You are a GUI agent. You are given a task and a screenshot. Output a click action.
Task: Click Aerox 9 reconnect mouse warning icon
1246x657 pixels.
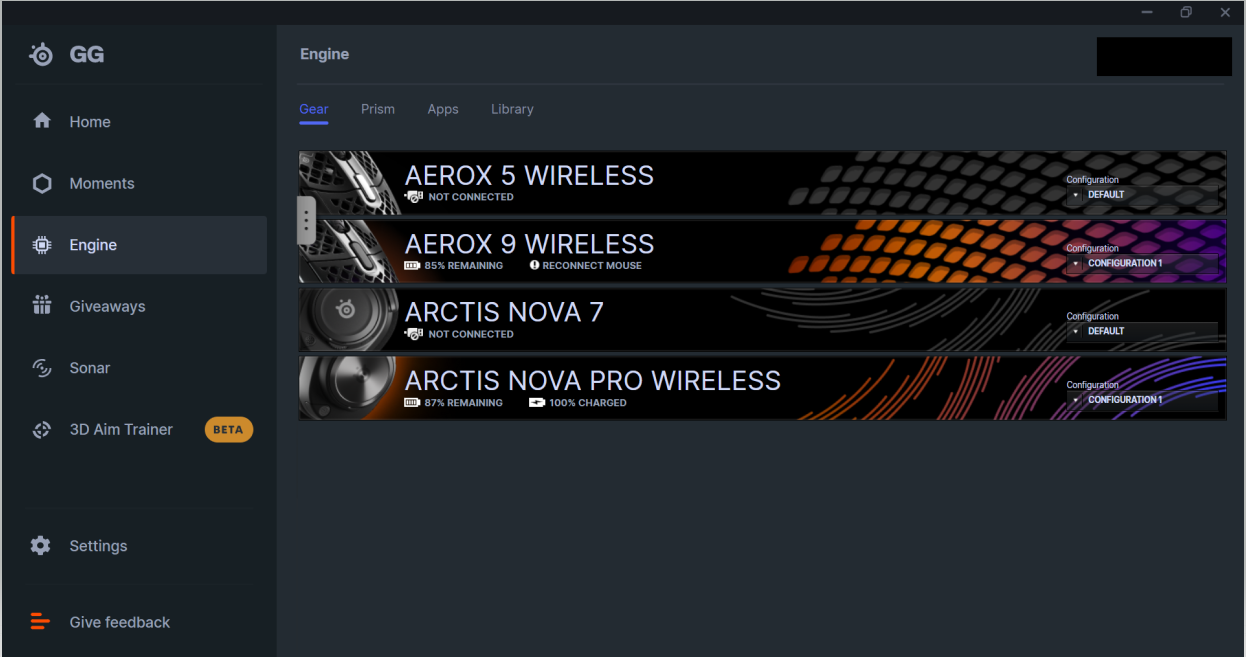(534, 265)
